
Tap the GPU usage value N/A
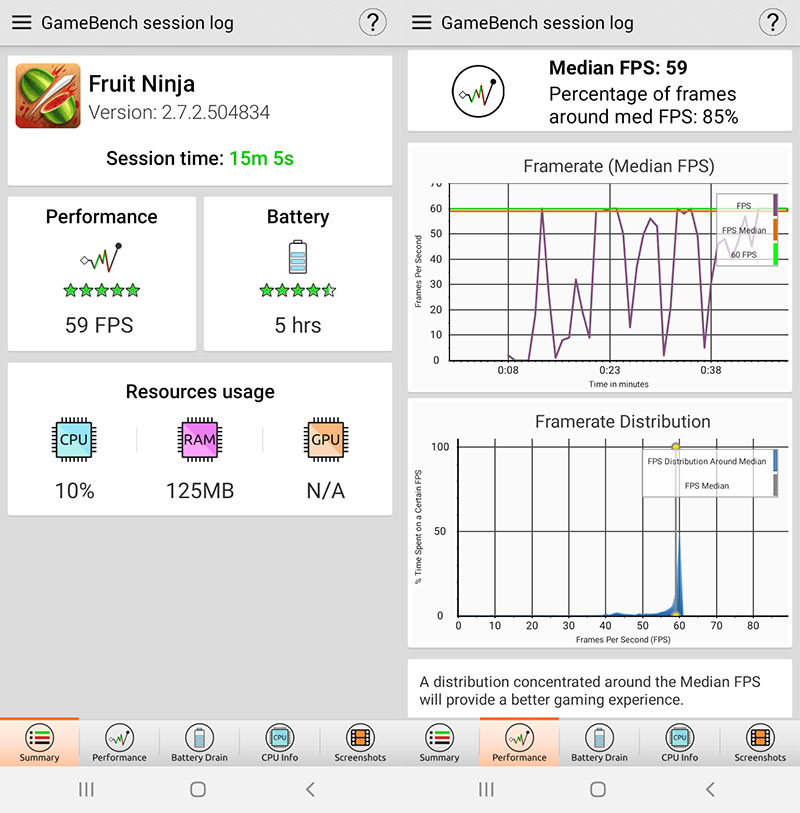(326, 490)
